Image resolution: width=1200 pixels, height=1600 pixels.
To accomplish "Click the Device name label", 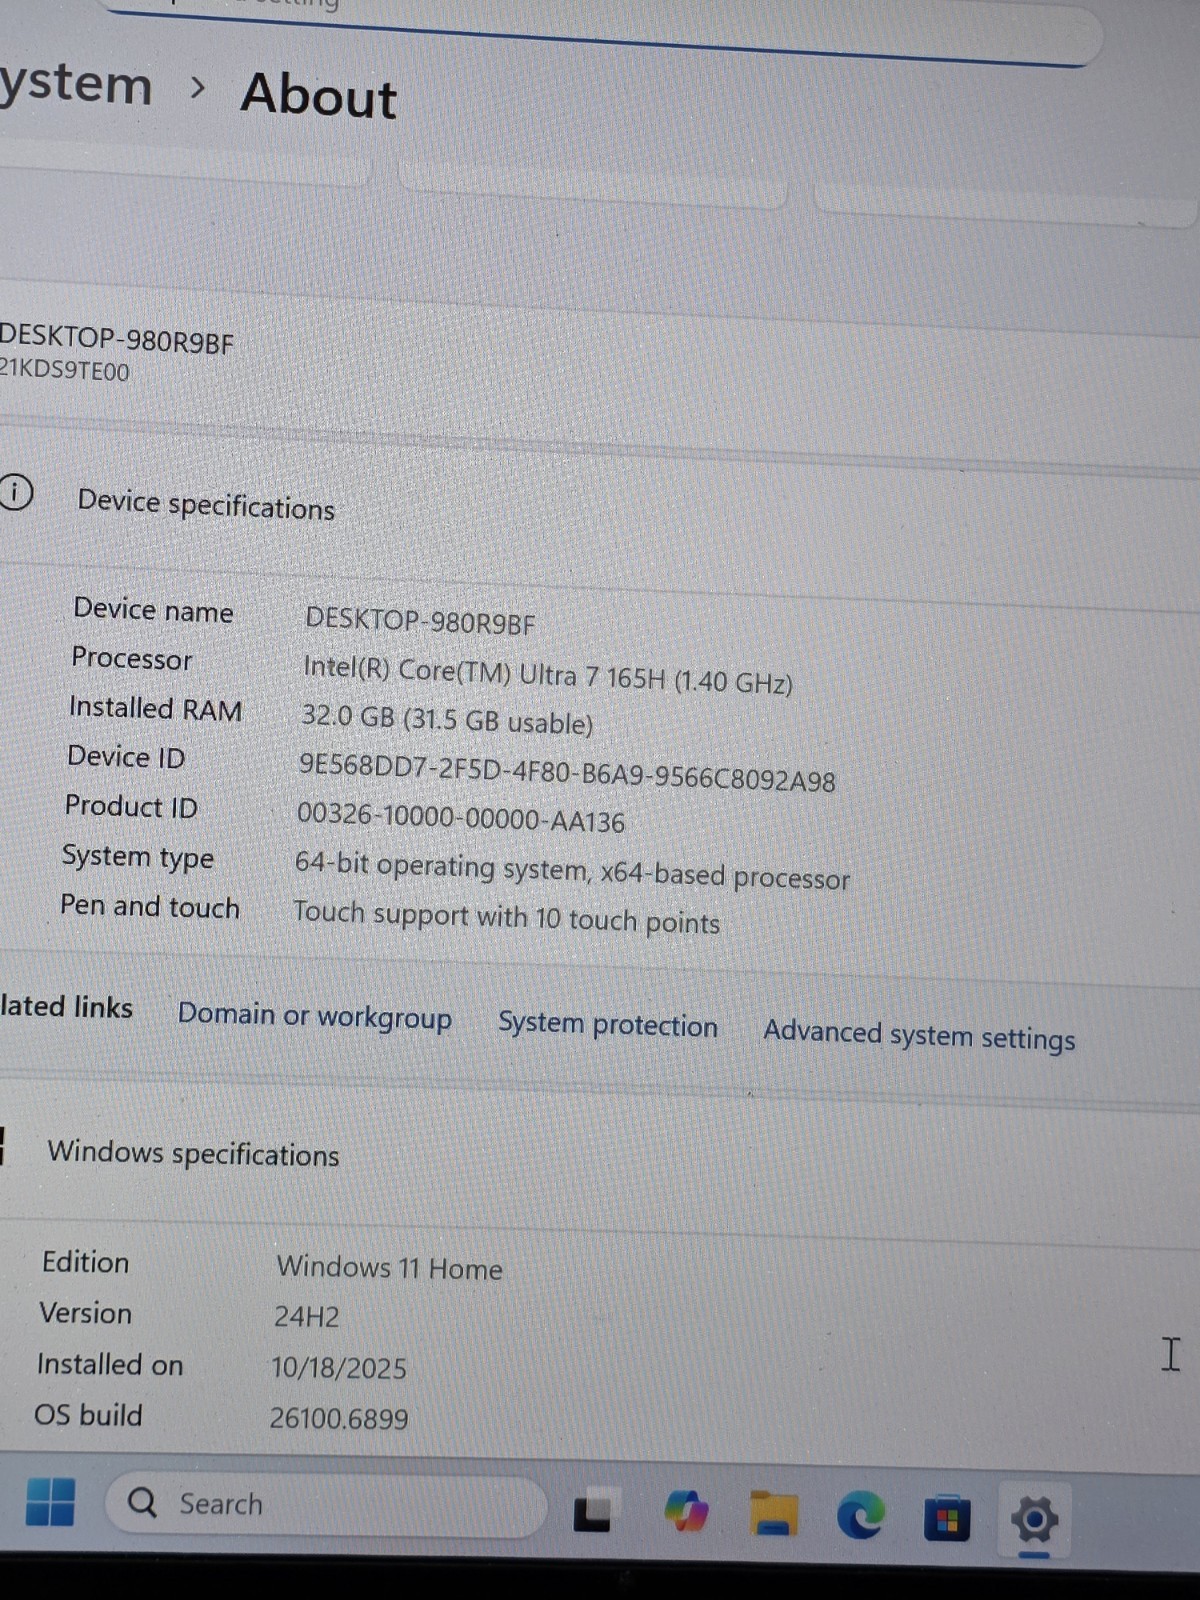I will (x=153, y=609).
